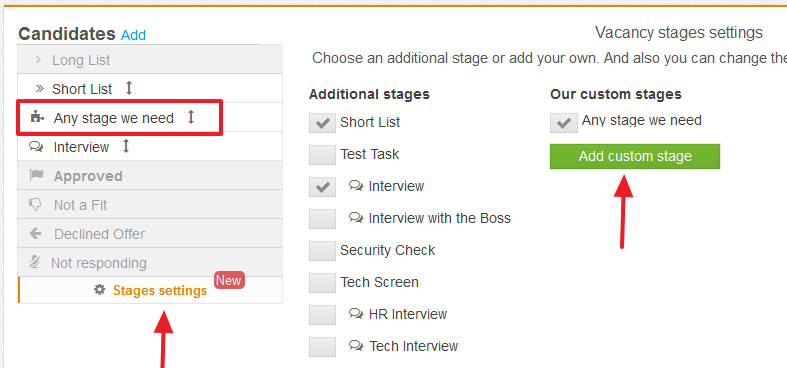Click the reorder arrows icon next to Interview stage

pos(126,147)
